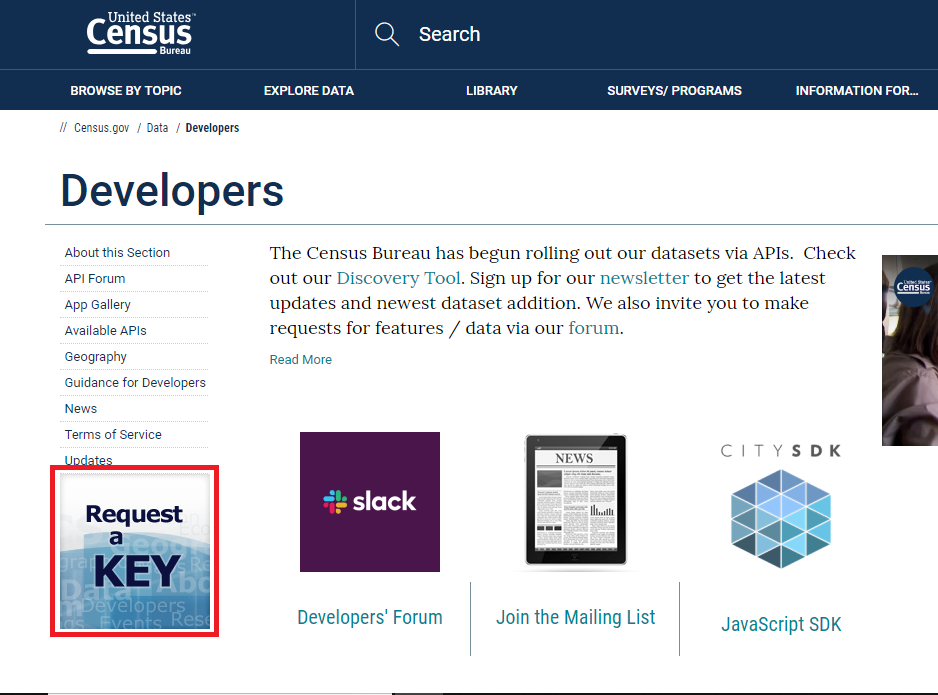
Task: Click the magnifying glass search icon
Action: pos(386,33)
